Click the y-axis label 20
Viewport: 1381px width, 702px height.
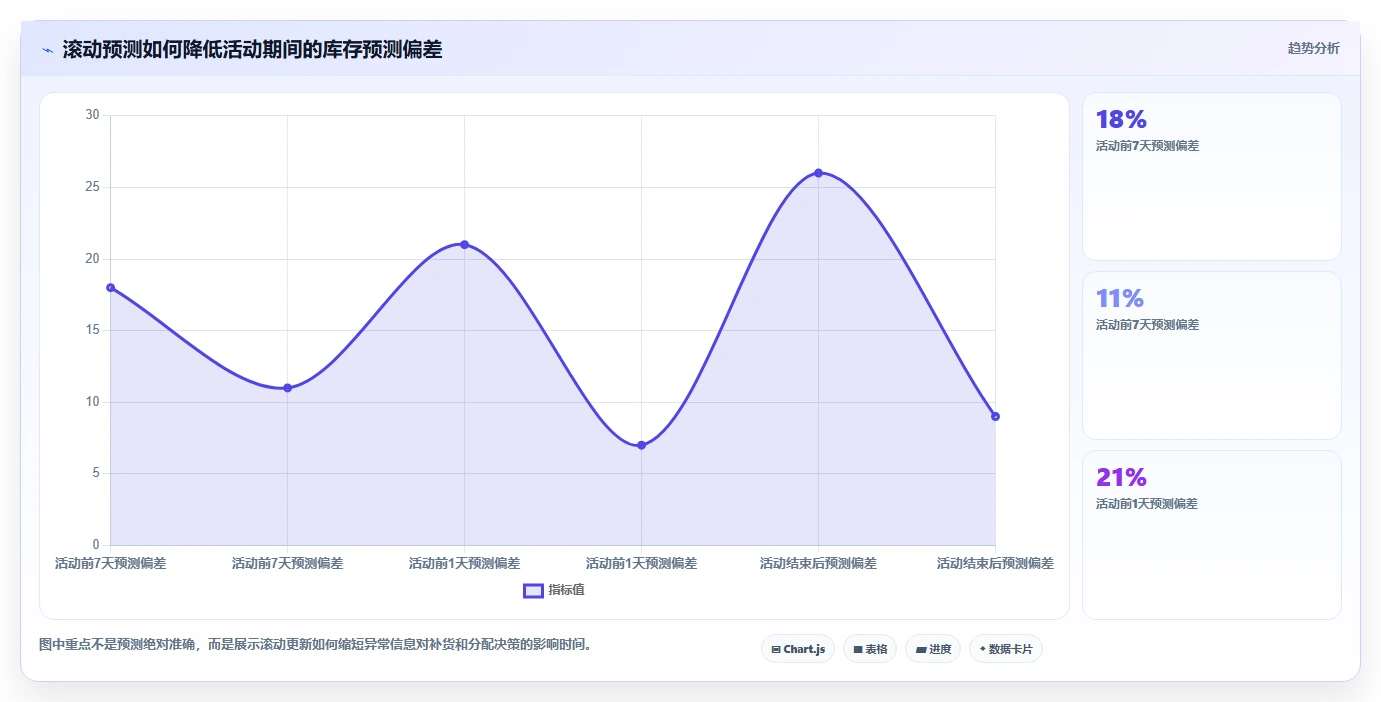tap(92, 259)
